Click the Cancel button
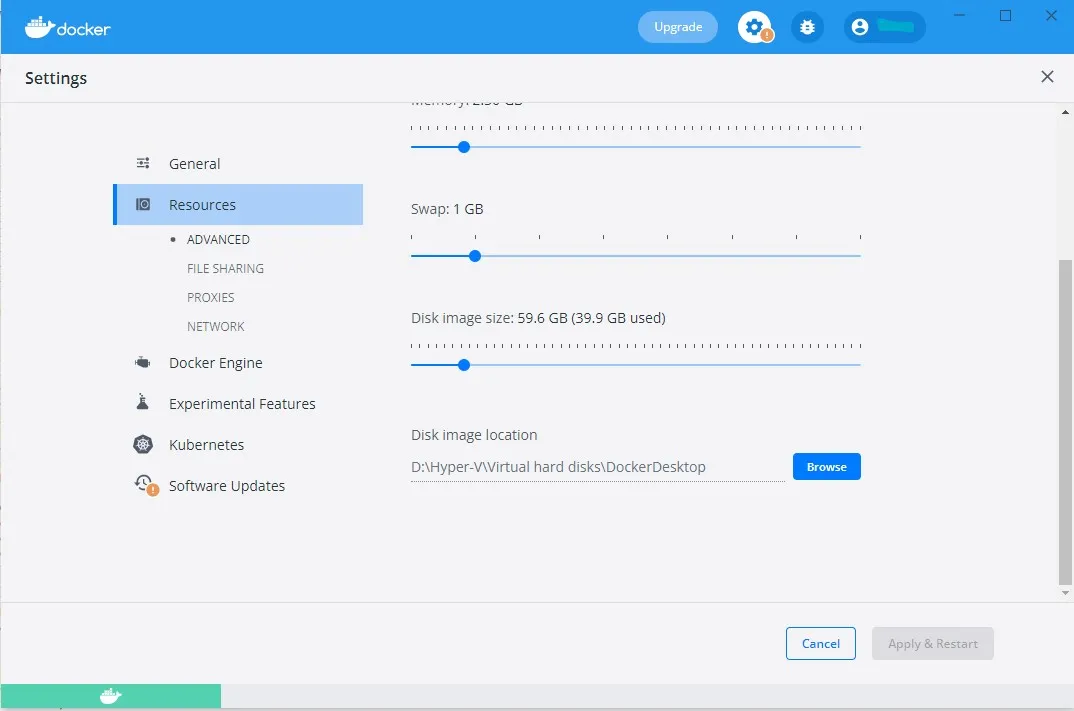The width and height of the screenshot is (1074, 711). (x=821, y=643)
